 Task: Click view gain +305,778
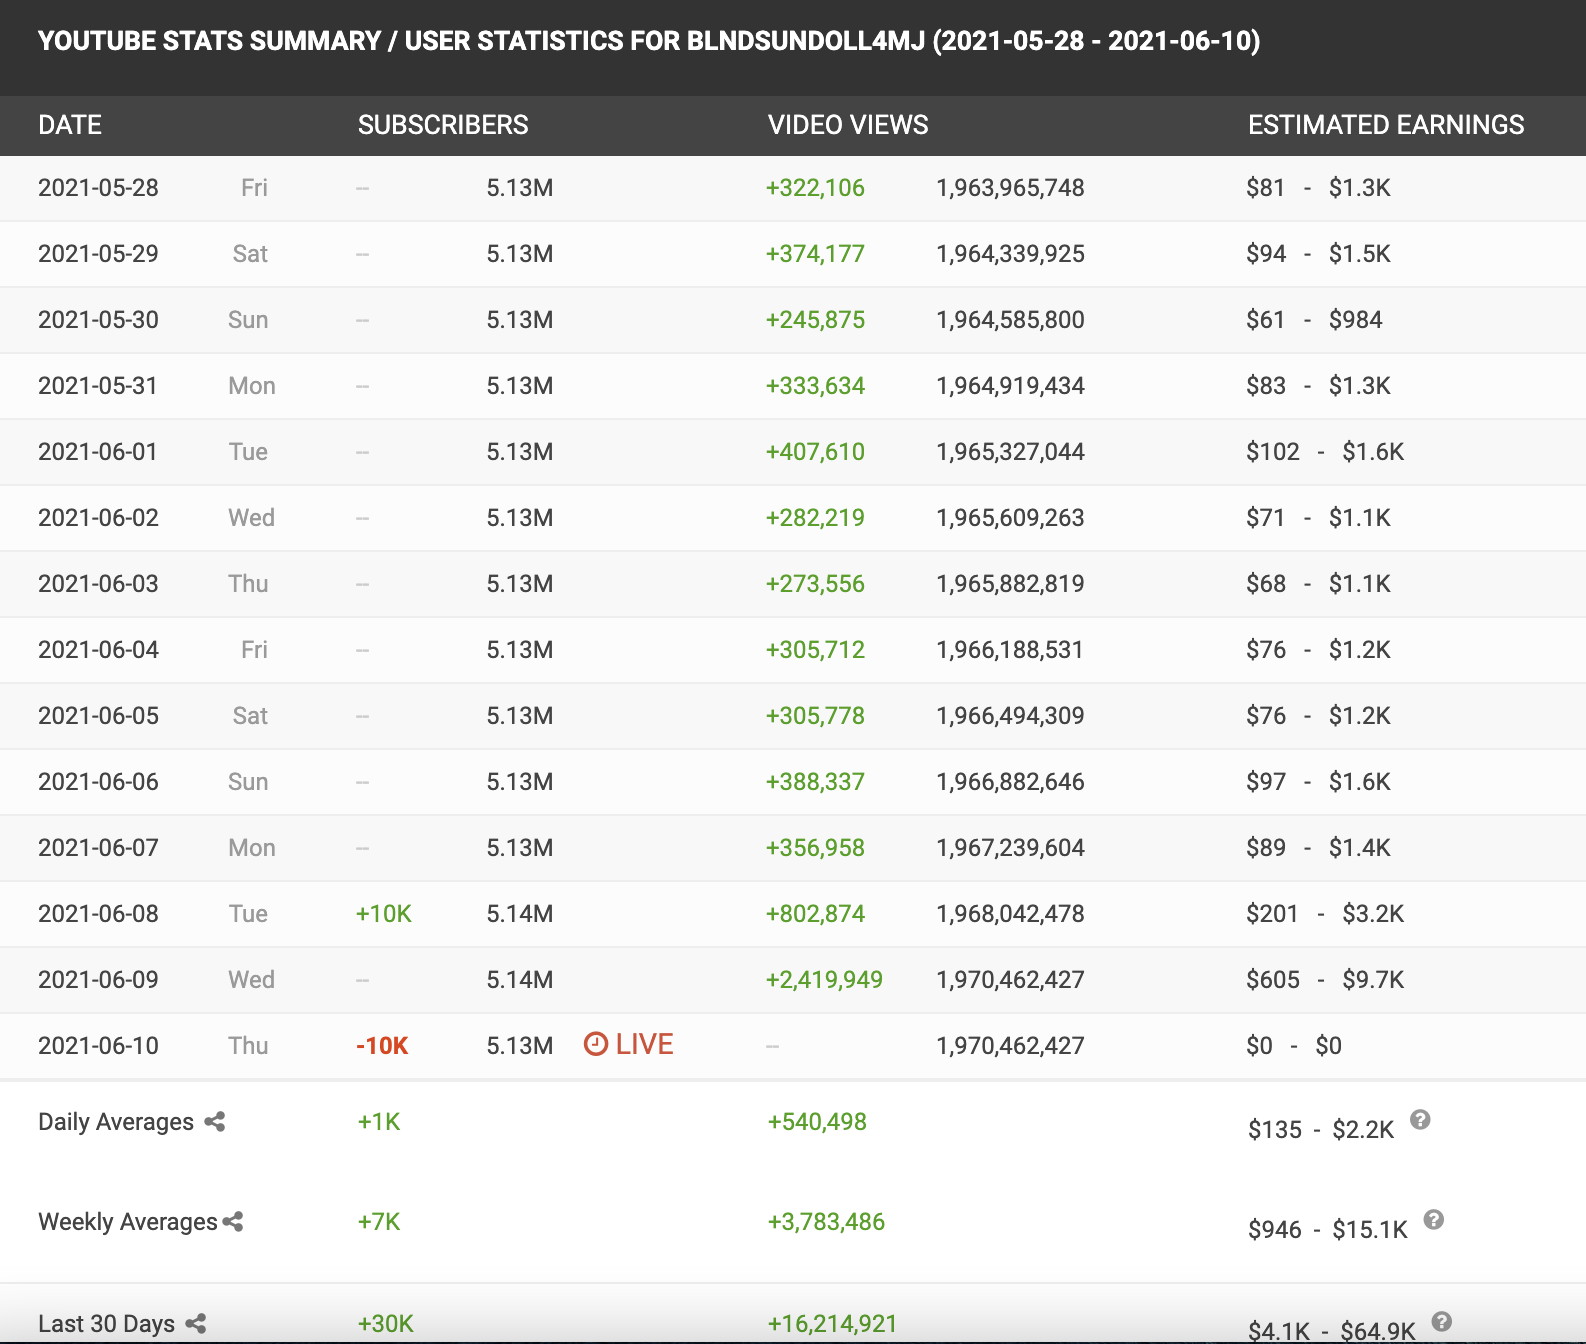[815, 716]
